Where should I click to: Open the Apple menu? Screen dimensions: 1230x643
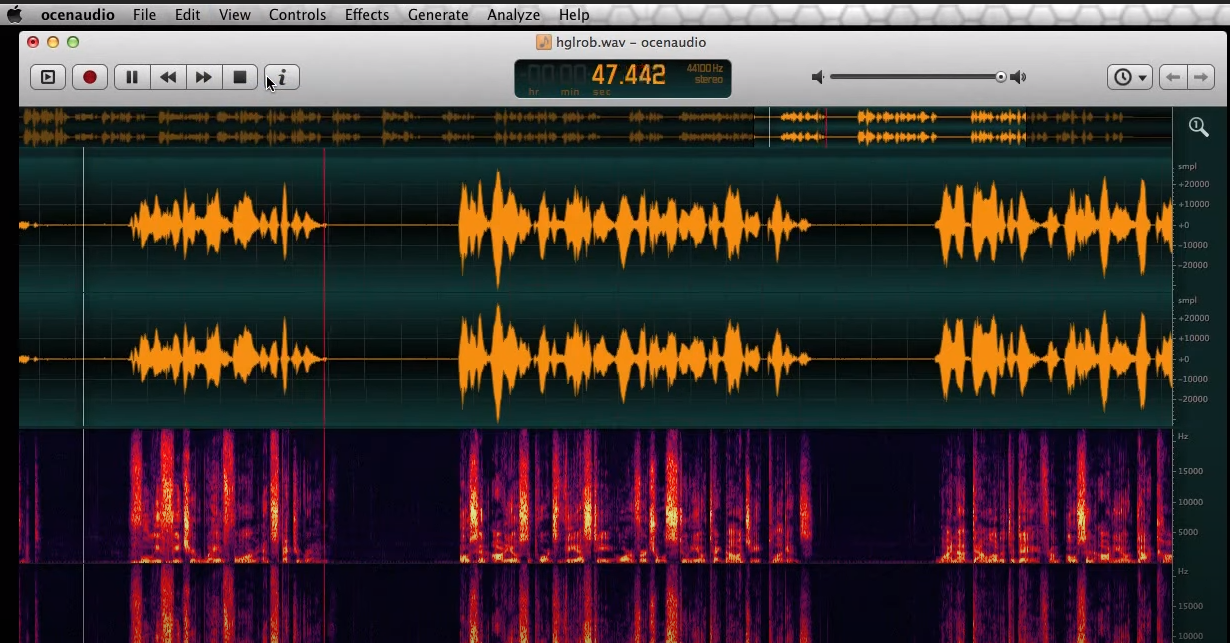[x=15, y=15]
